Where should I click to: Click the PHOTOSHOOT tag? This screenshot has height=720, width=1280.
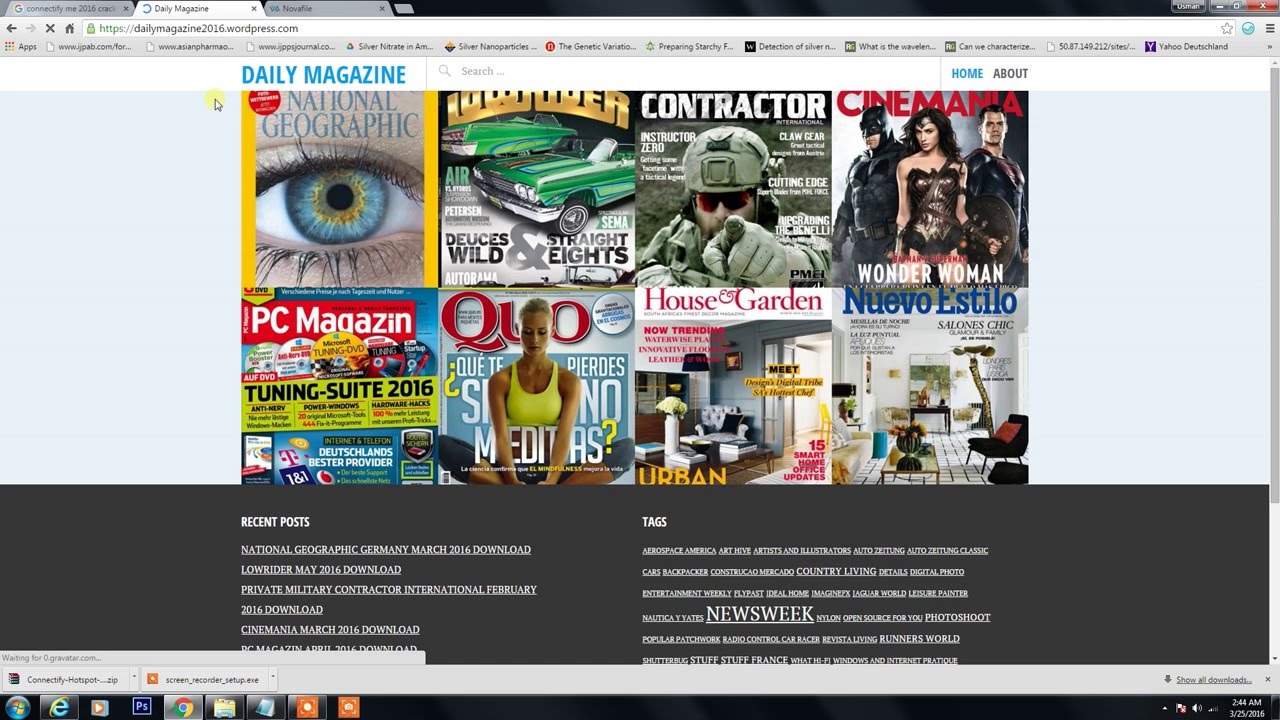click(x=957, y=617)
